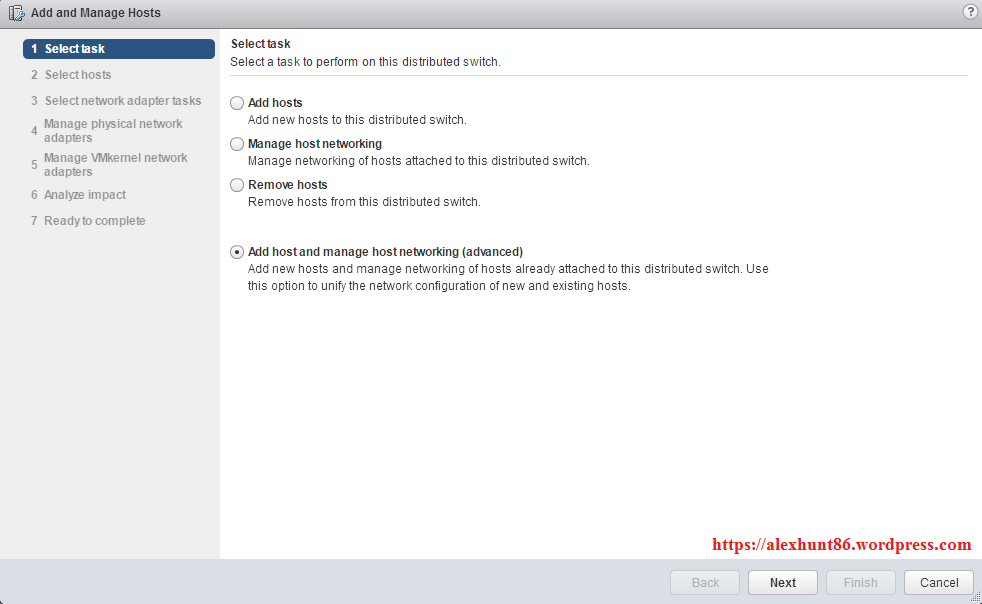The height and width of the screenshot is (604, 982).
Task: Open step 2 Select hosts
Action: tap(78, 75)
